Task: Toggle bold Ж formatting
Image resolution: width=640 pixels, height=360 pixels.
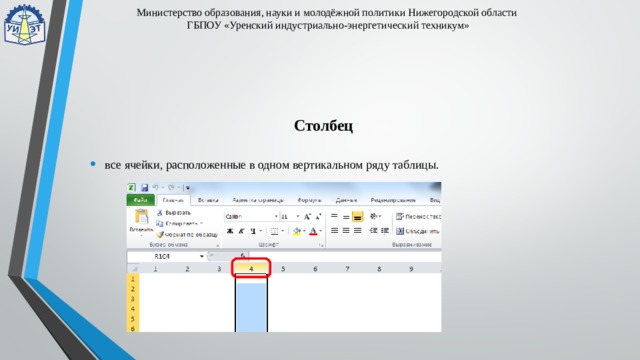Action: click(230, 231)
